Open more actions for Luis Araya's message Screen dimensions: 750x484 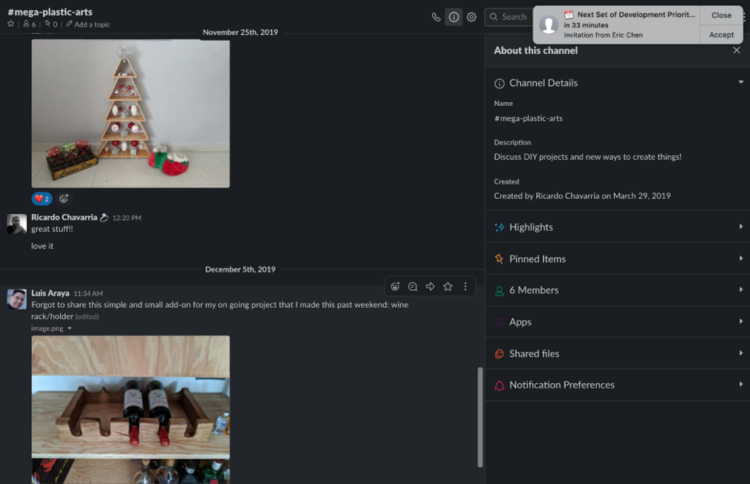(x=465, y=286)
